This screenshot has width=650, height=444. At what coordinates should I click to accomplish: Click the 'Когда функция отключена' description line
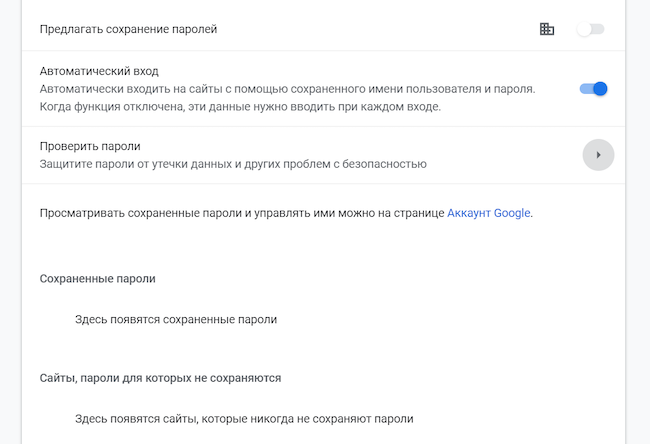coord(240,106)
